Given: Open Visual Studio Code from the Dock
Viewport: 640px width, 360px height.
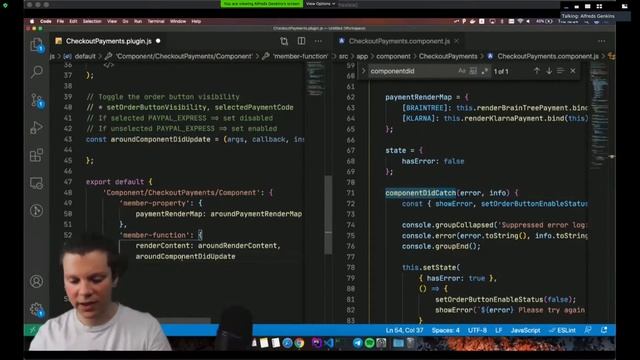Looking at the screenshot, I should 329,343.
